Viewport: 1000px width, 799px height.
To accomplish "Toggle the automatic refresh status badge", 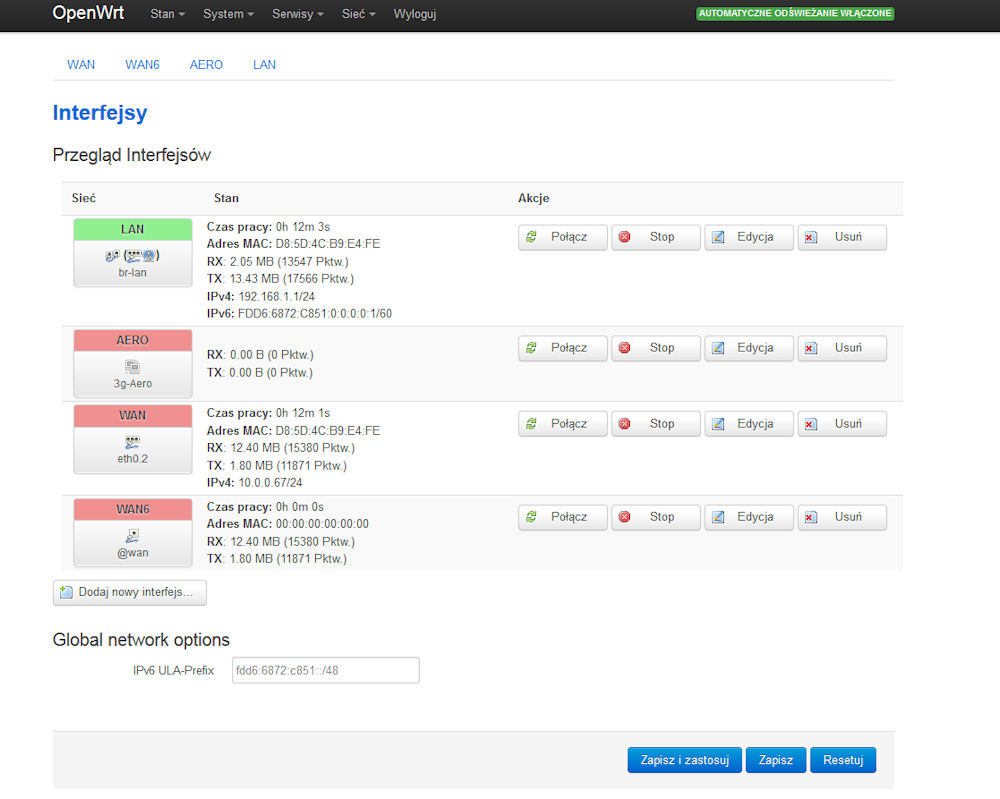I will tap(795, 14).
